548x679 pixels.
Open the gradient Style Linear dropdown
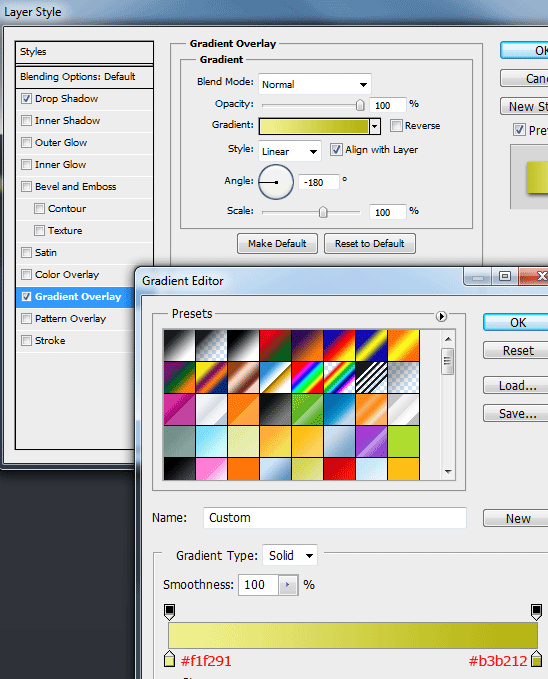[290, 151]
